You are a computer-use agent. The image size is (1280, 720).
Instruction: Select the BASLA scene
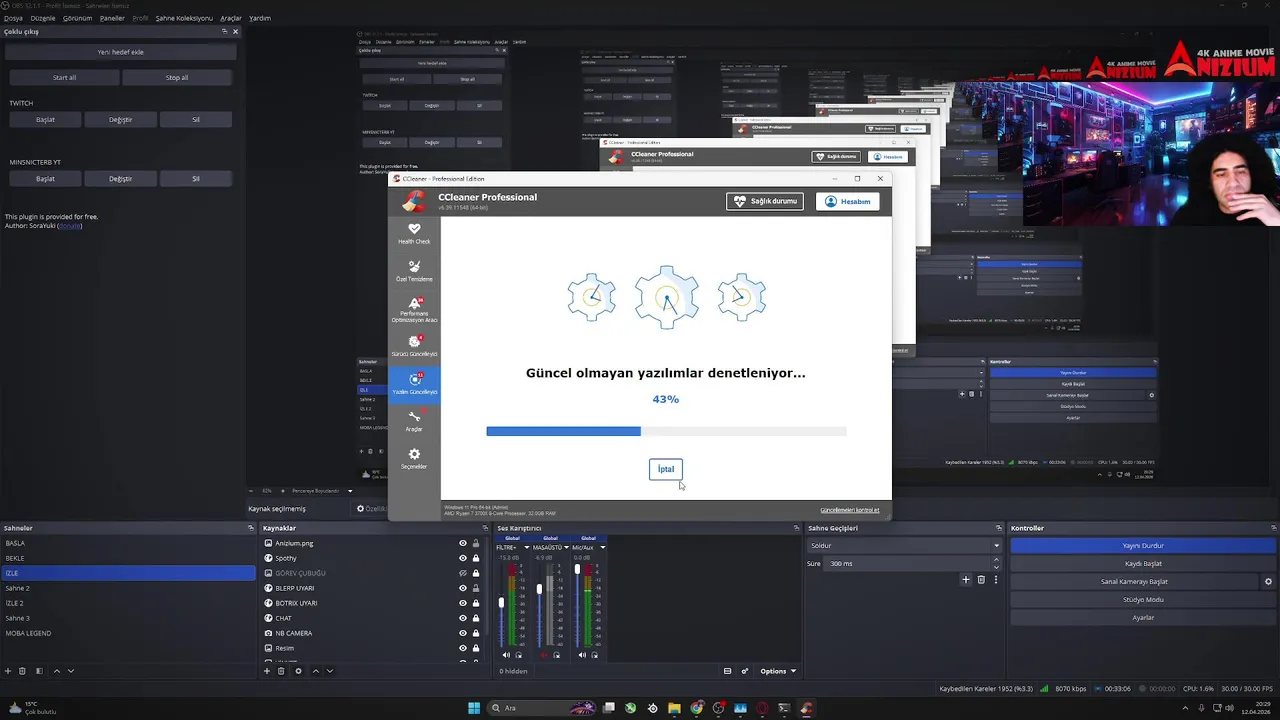[x=128, y=543]
